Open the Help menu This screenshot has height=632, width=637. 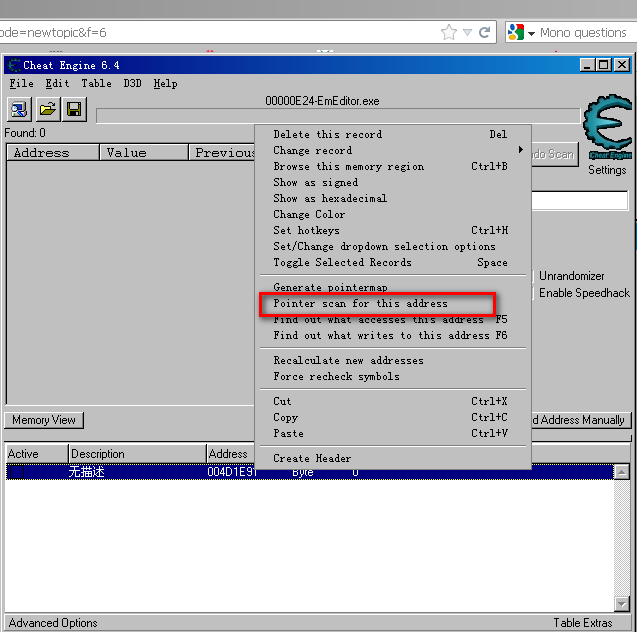pos(165,83)
